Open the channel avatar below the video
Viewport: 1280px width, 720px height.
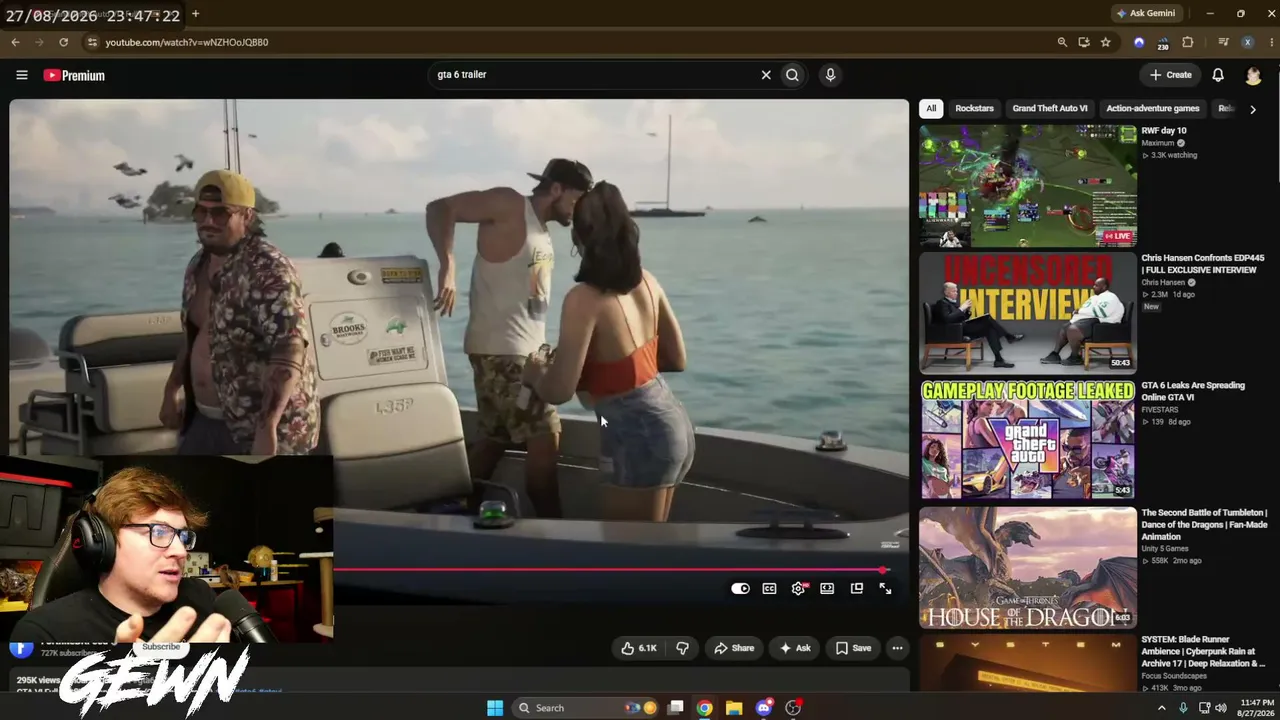click(x=21, y=648)
